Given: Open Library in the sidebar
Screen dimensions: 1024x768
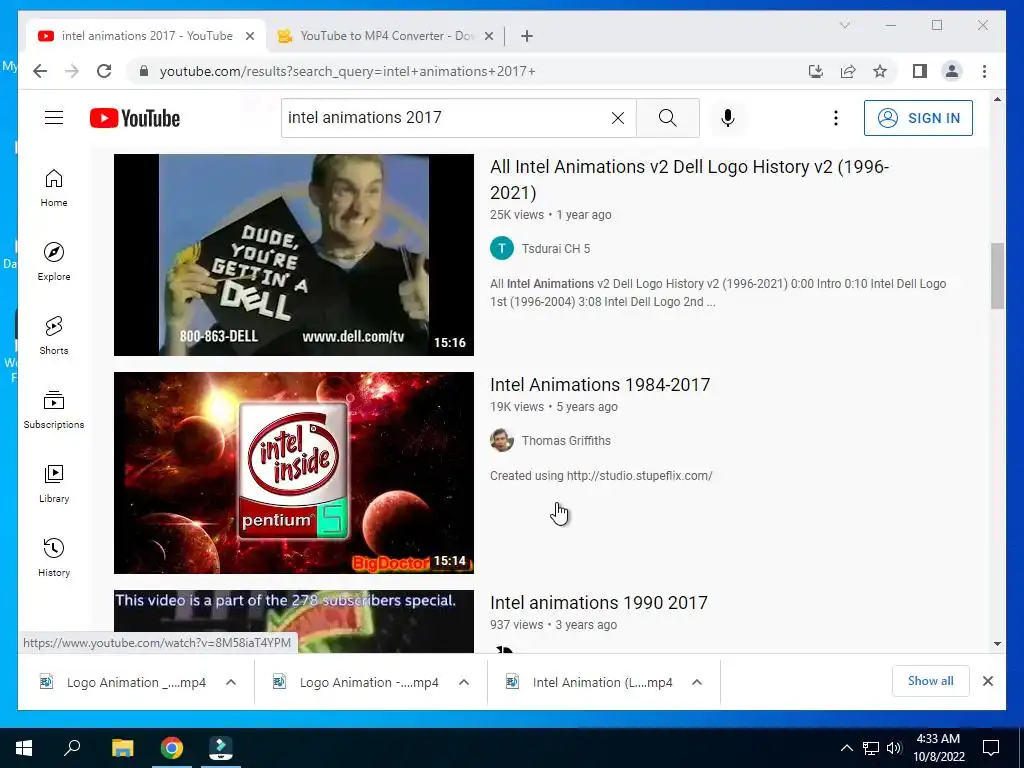Looking at the screenshot, I should pyautogui.click(x=54, y=483).
